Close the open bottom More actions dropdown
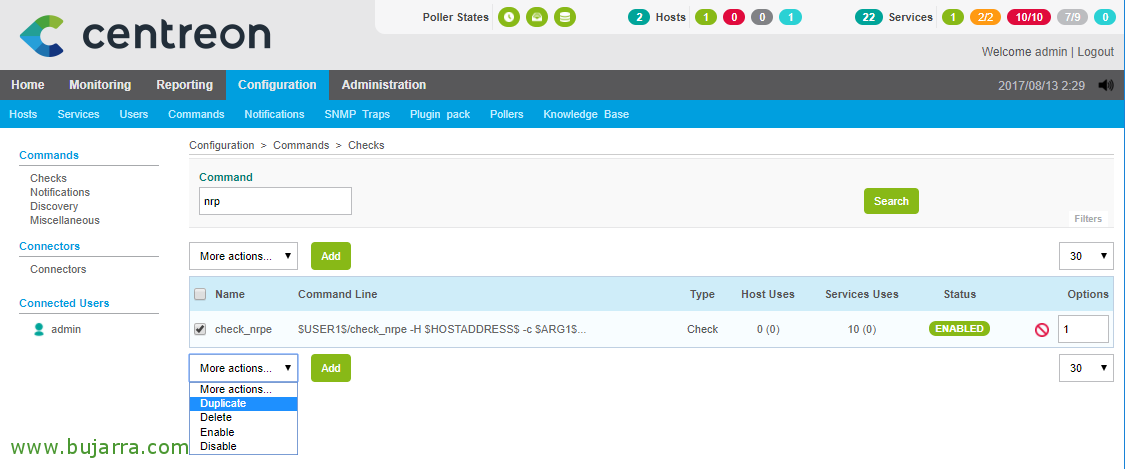 [x=243, y=368]
